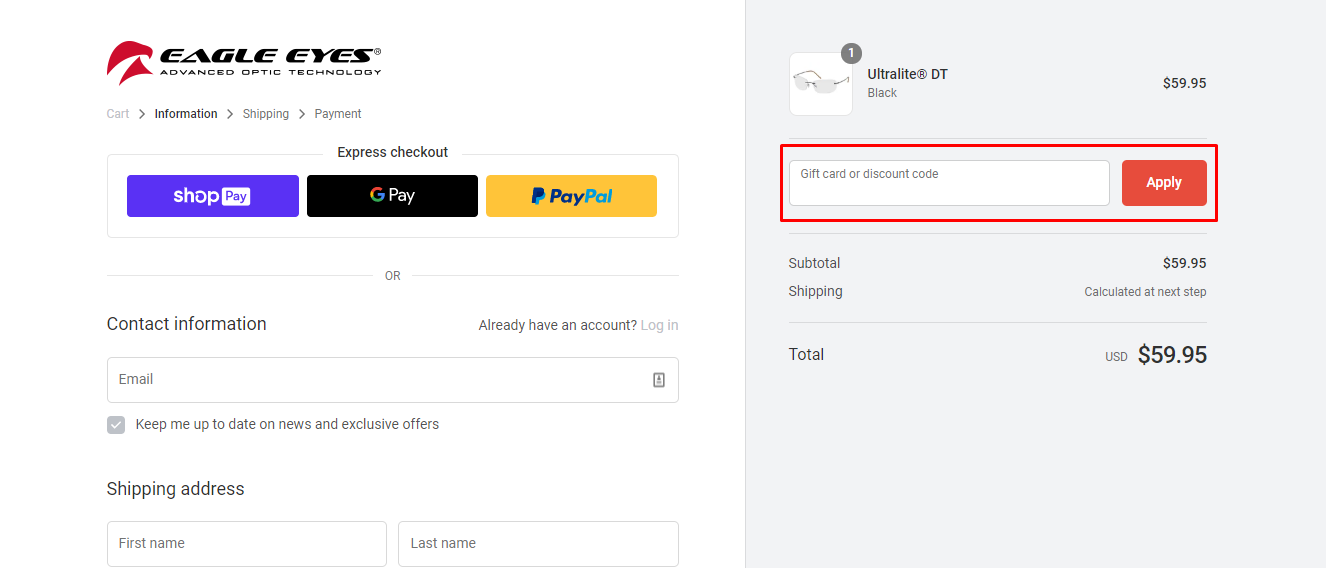Click the Last name field
Screen dimensions: 1326x568
(x=538, y=544)
